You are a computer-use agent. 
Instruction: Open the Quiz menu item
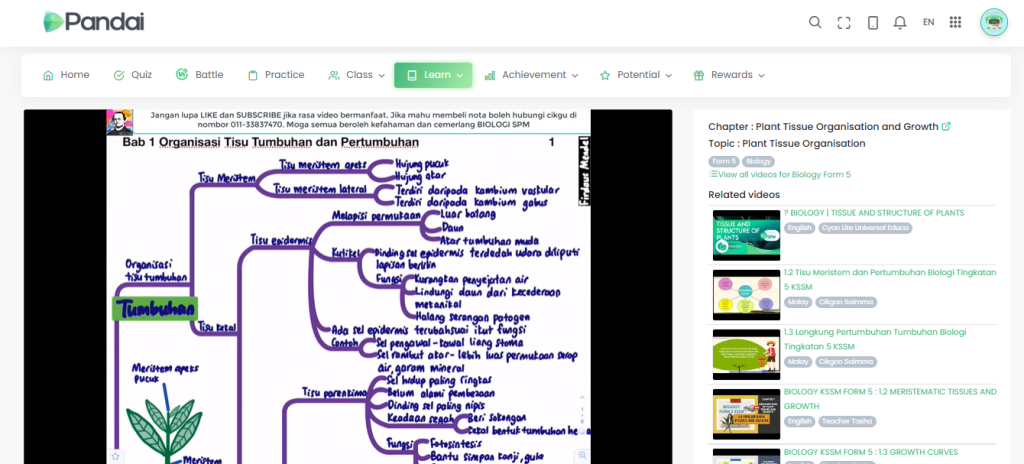(133, 75)
